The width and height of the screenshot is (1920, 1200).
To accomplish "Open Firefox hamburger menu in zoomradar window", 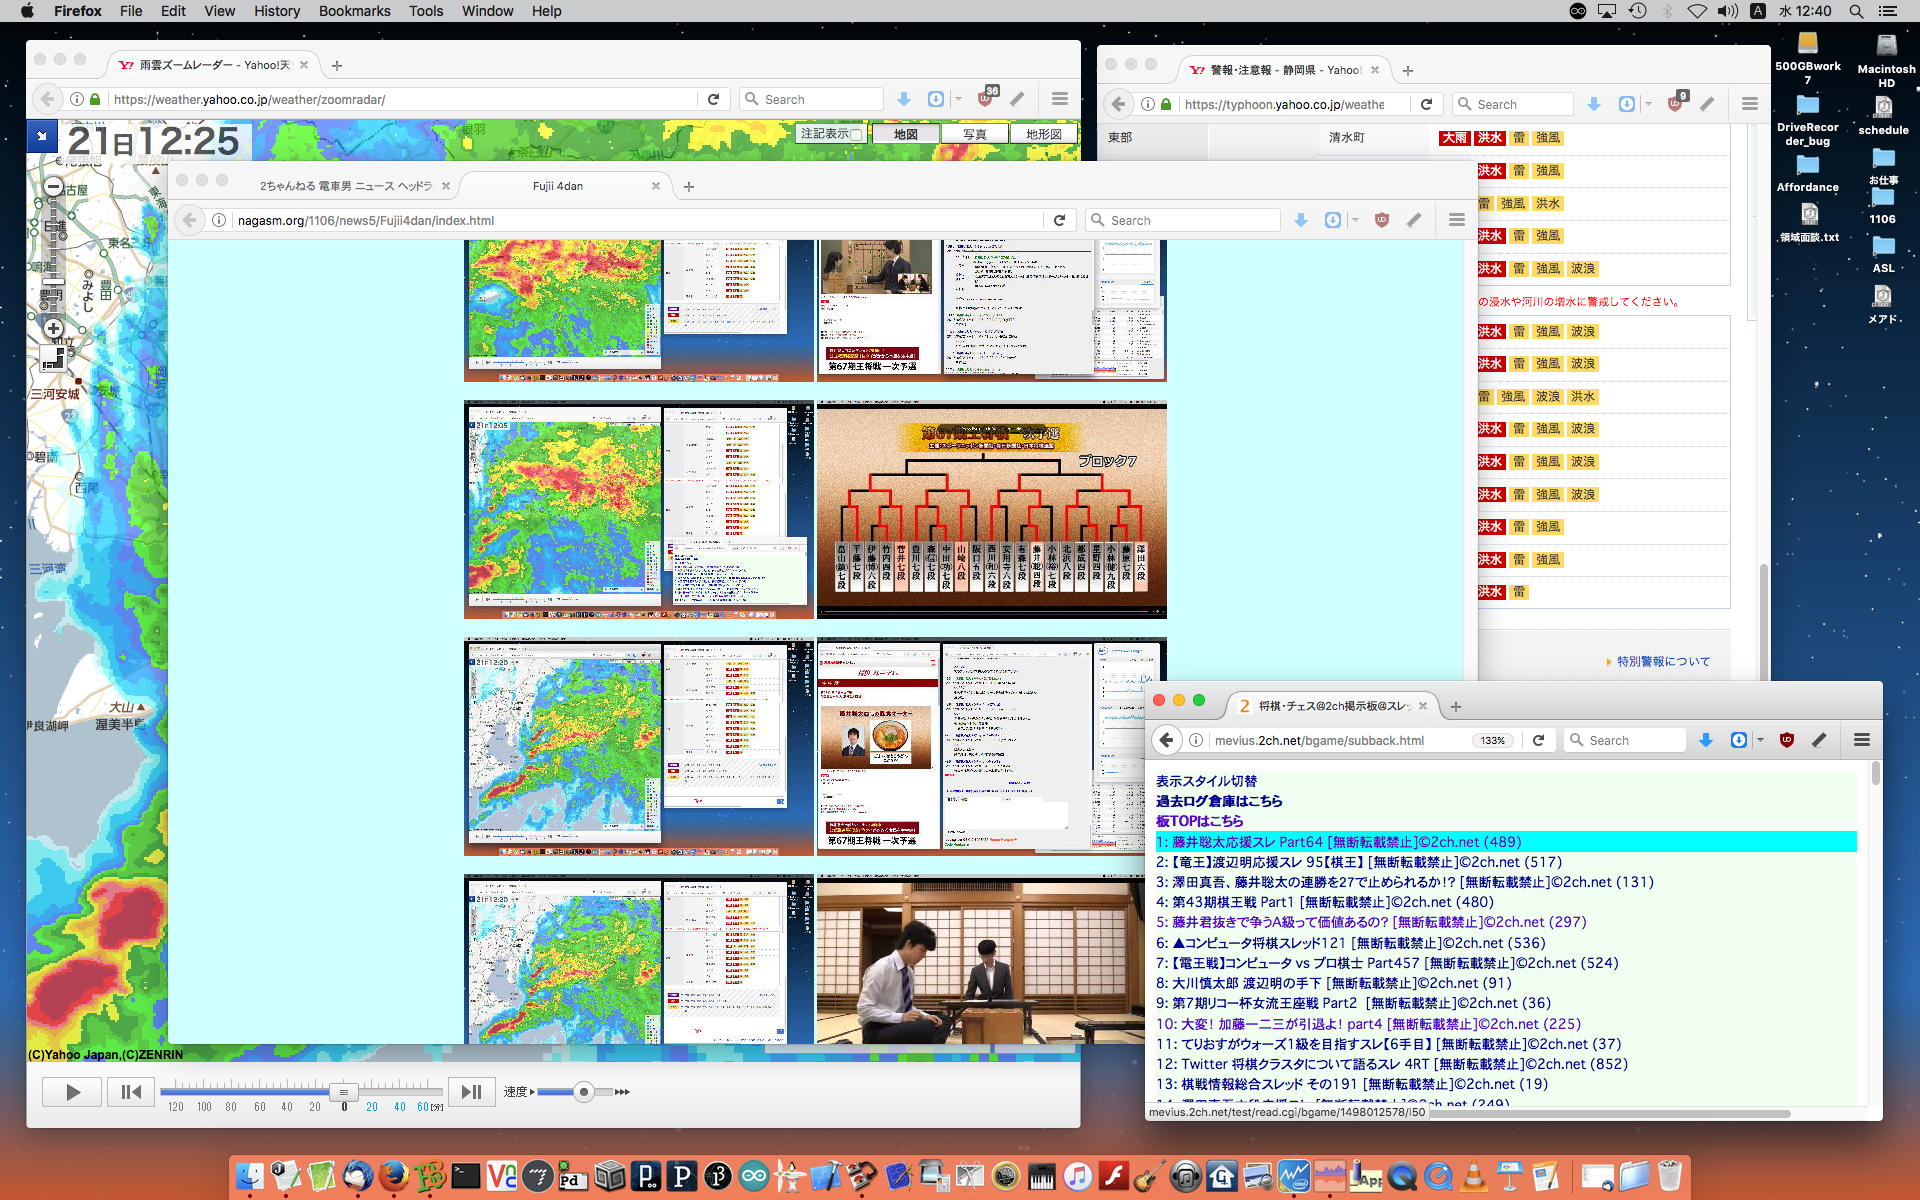I will (1060, 99).
